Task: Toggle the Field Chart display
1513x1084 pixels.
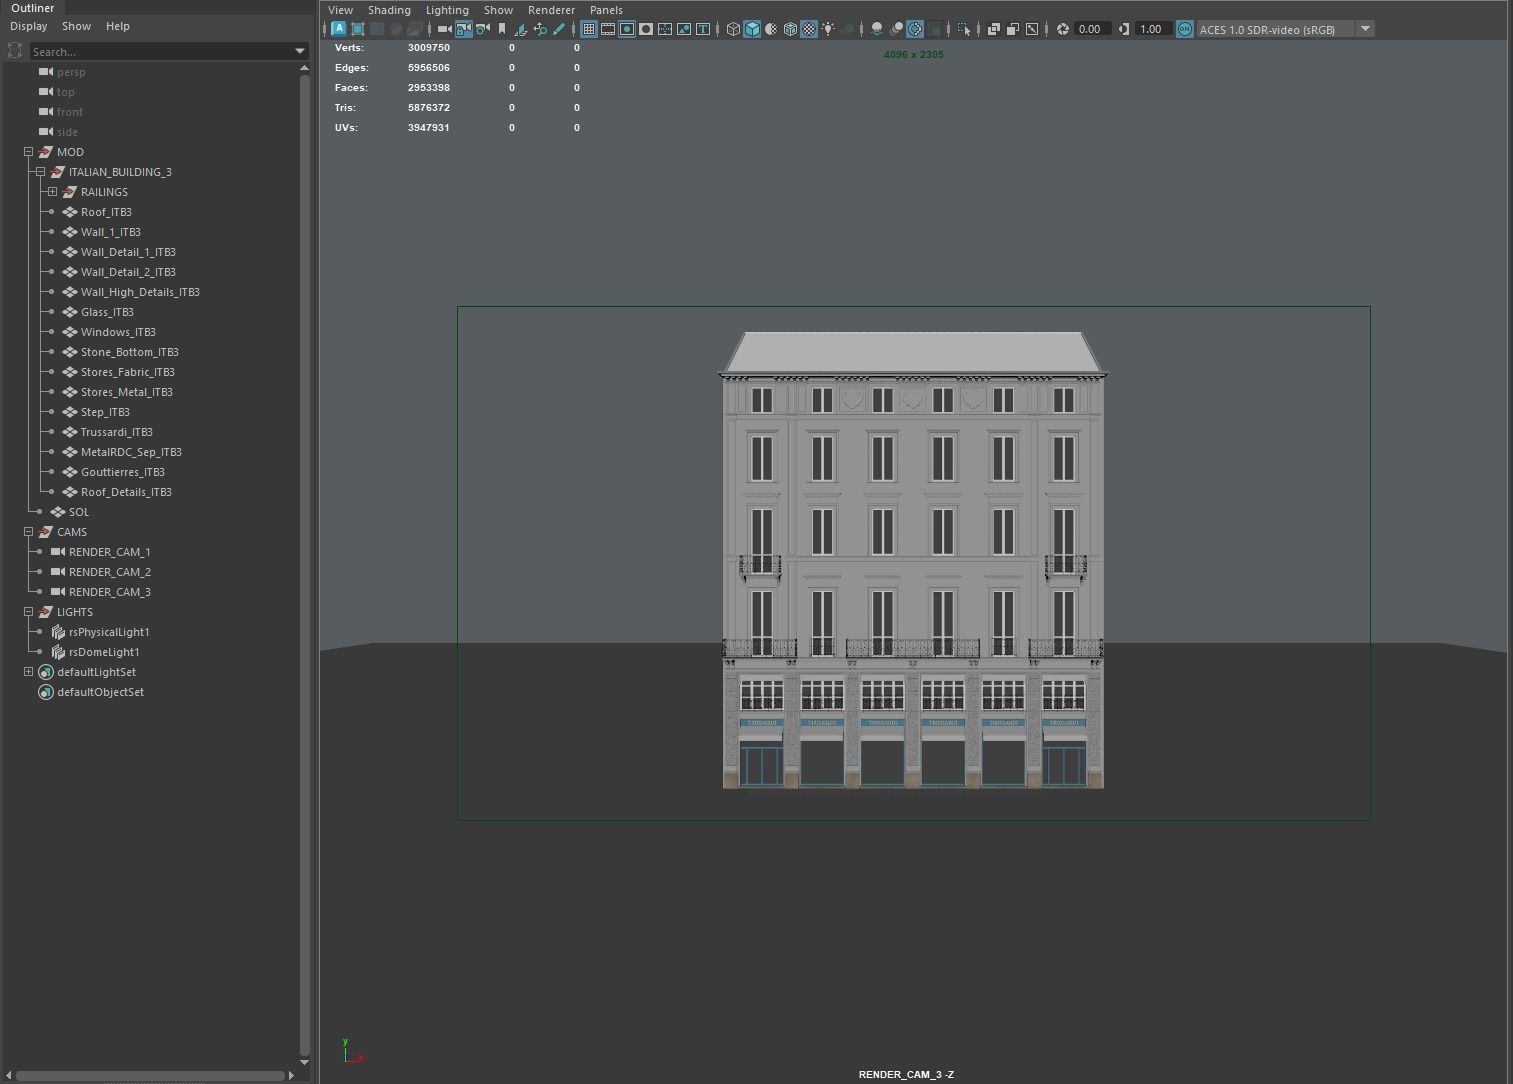Action: coord(665,29)
